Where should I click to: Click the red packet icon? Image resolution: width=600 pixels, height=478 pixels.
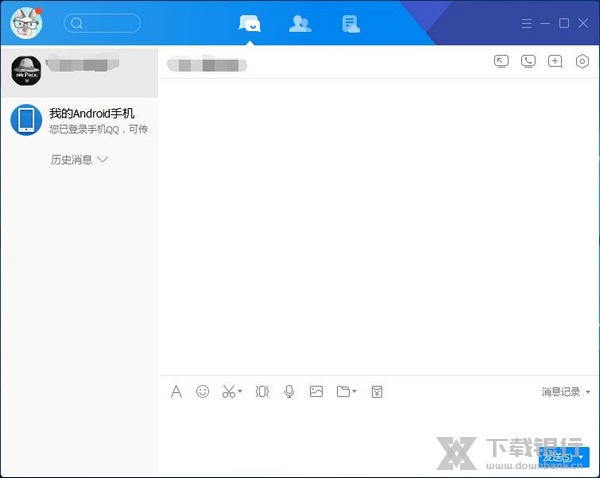(x=377, y=392)
